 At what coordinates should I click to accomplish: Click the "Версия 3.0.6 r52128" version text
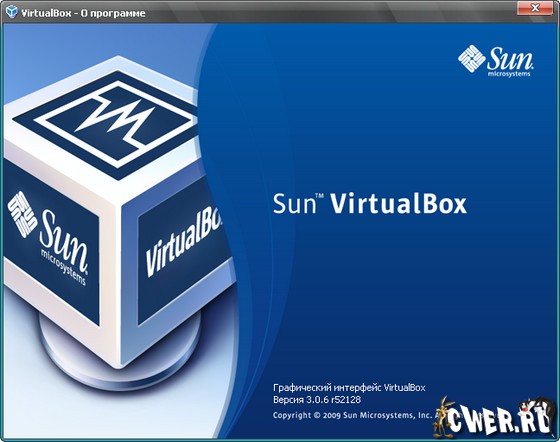tap(317, 400)
